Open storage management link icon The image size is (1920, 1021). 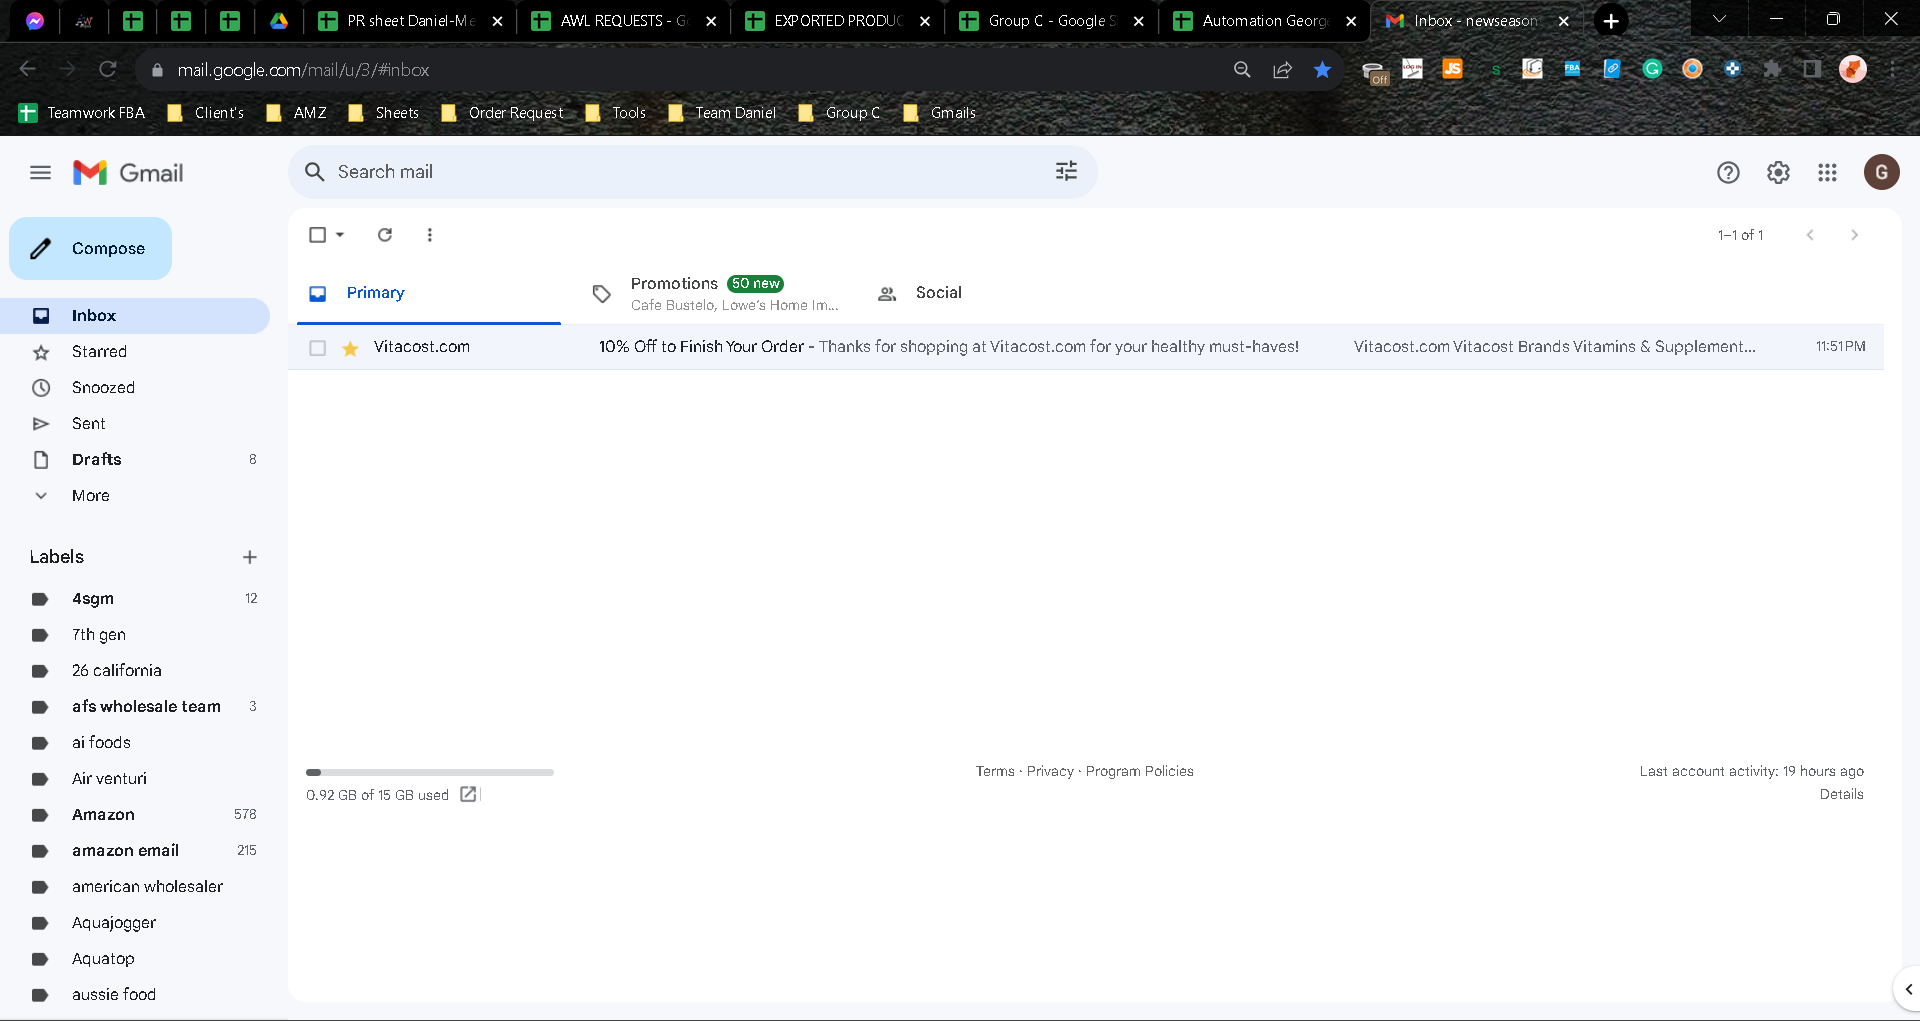click(468, 794)
